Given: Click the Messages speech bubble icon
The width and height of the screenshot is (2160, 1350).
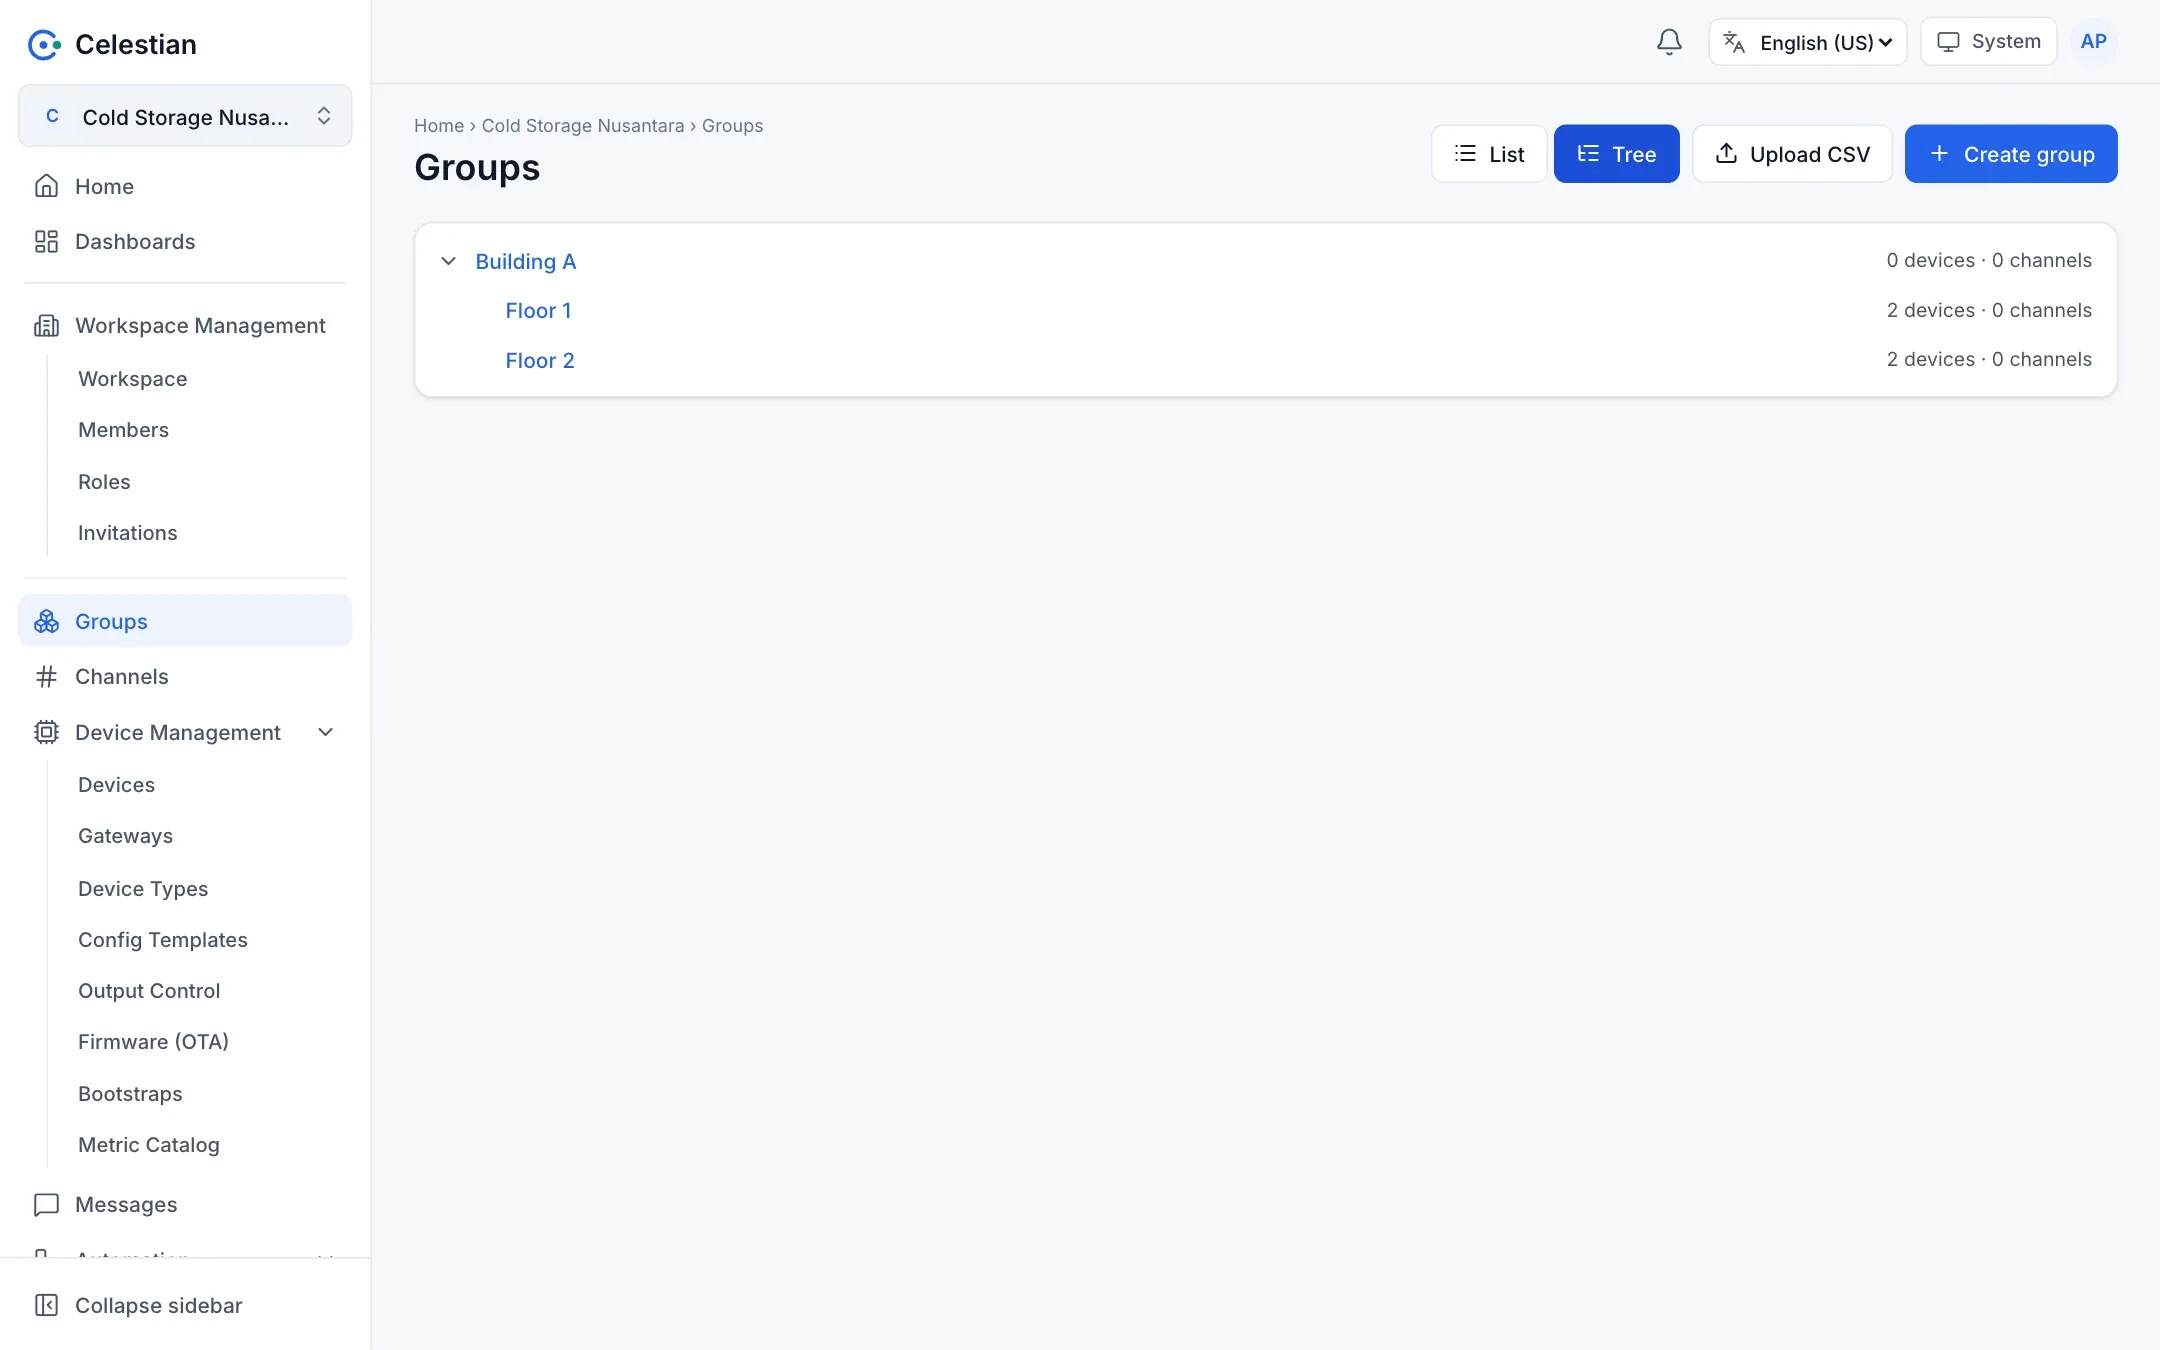Looking at the screenshot, I should pos(46,1204).
